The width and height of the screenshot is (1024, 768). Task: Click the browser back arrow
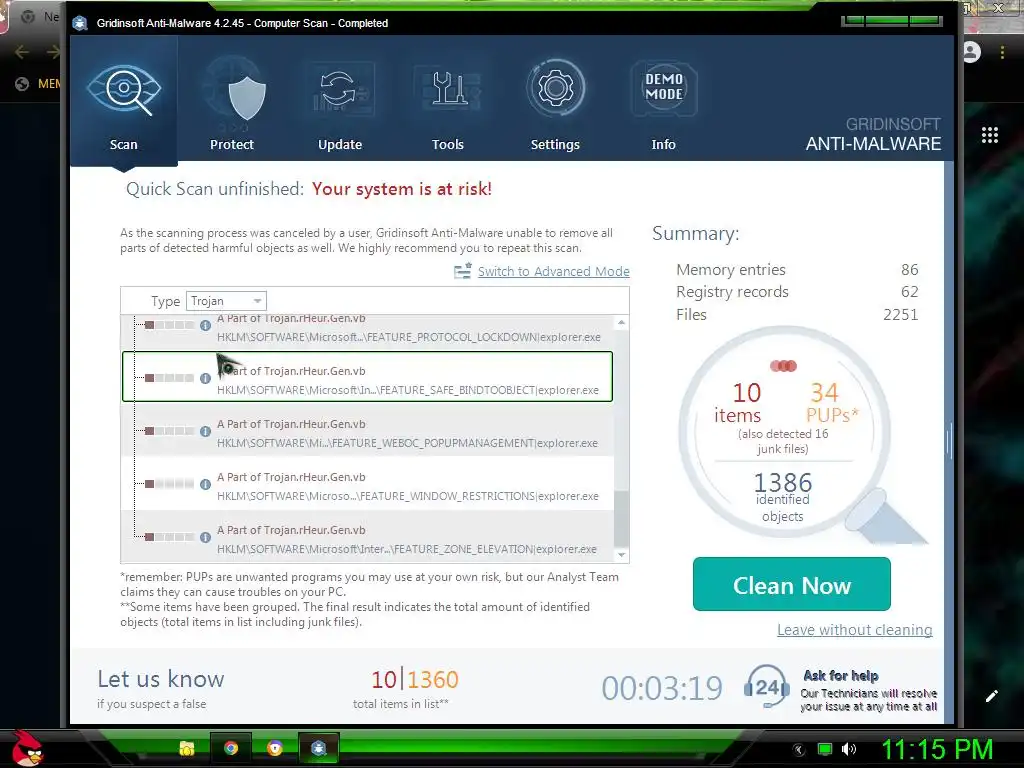click(21, 52)
